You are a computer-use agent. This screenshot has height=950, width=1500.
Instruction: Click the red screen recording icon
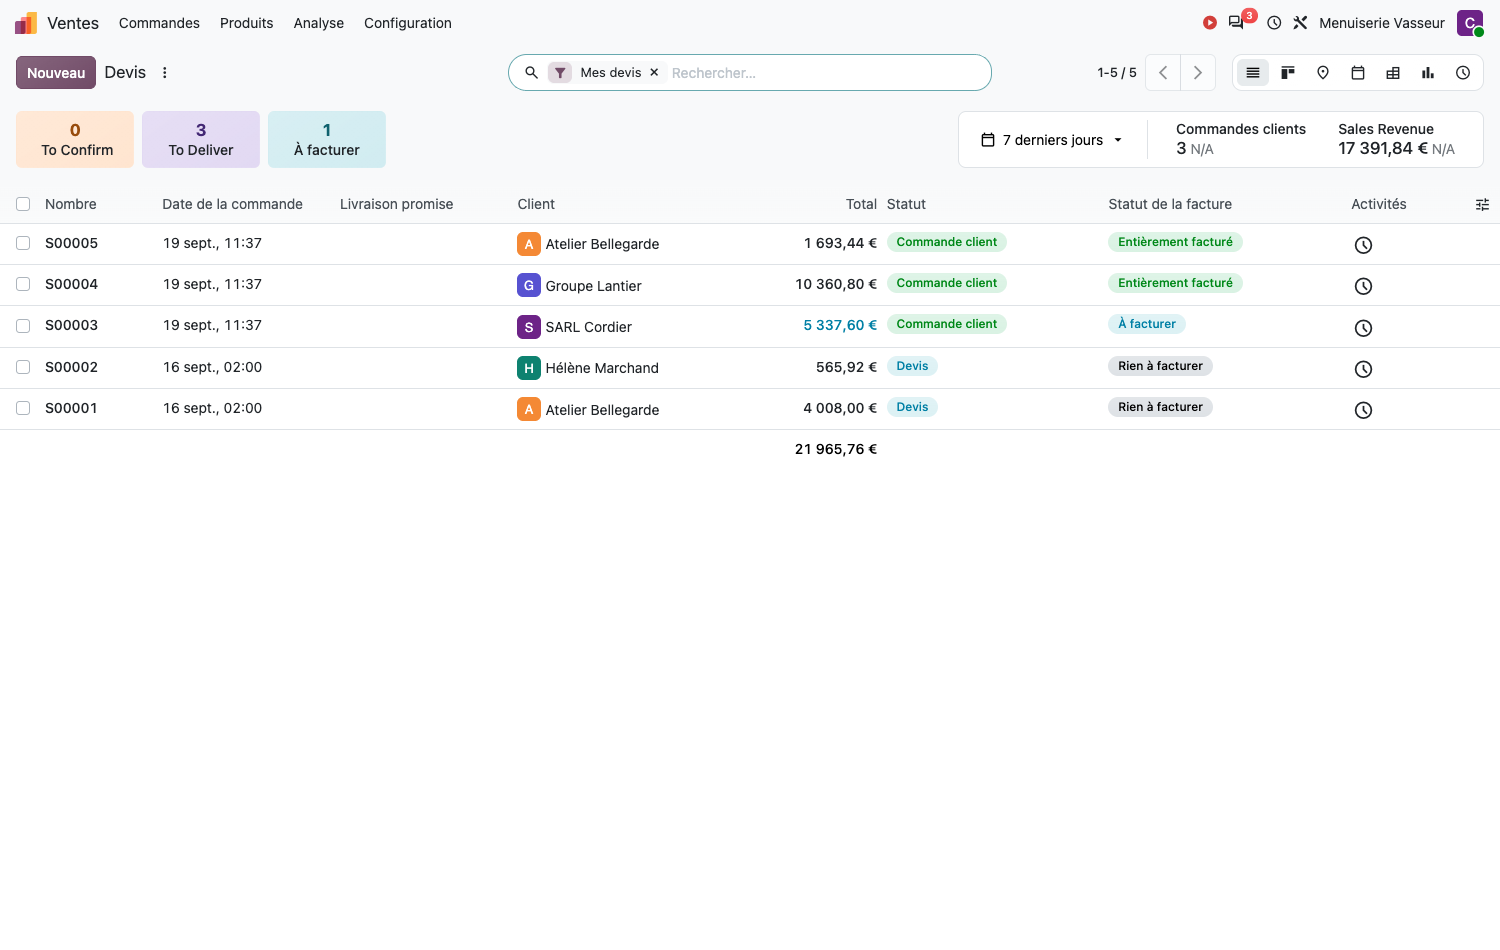tap(1210, 23)
